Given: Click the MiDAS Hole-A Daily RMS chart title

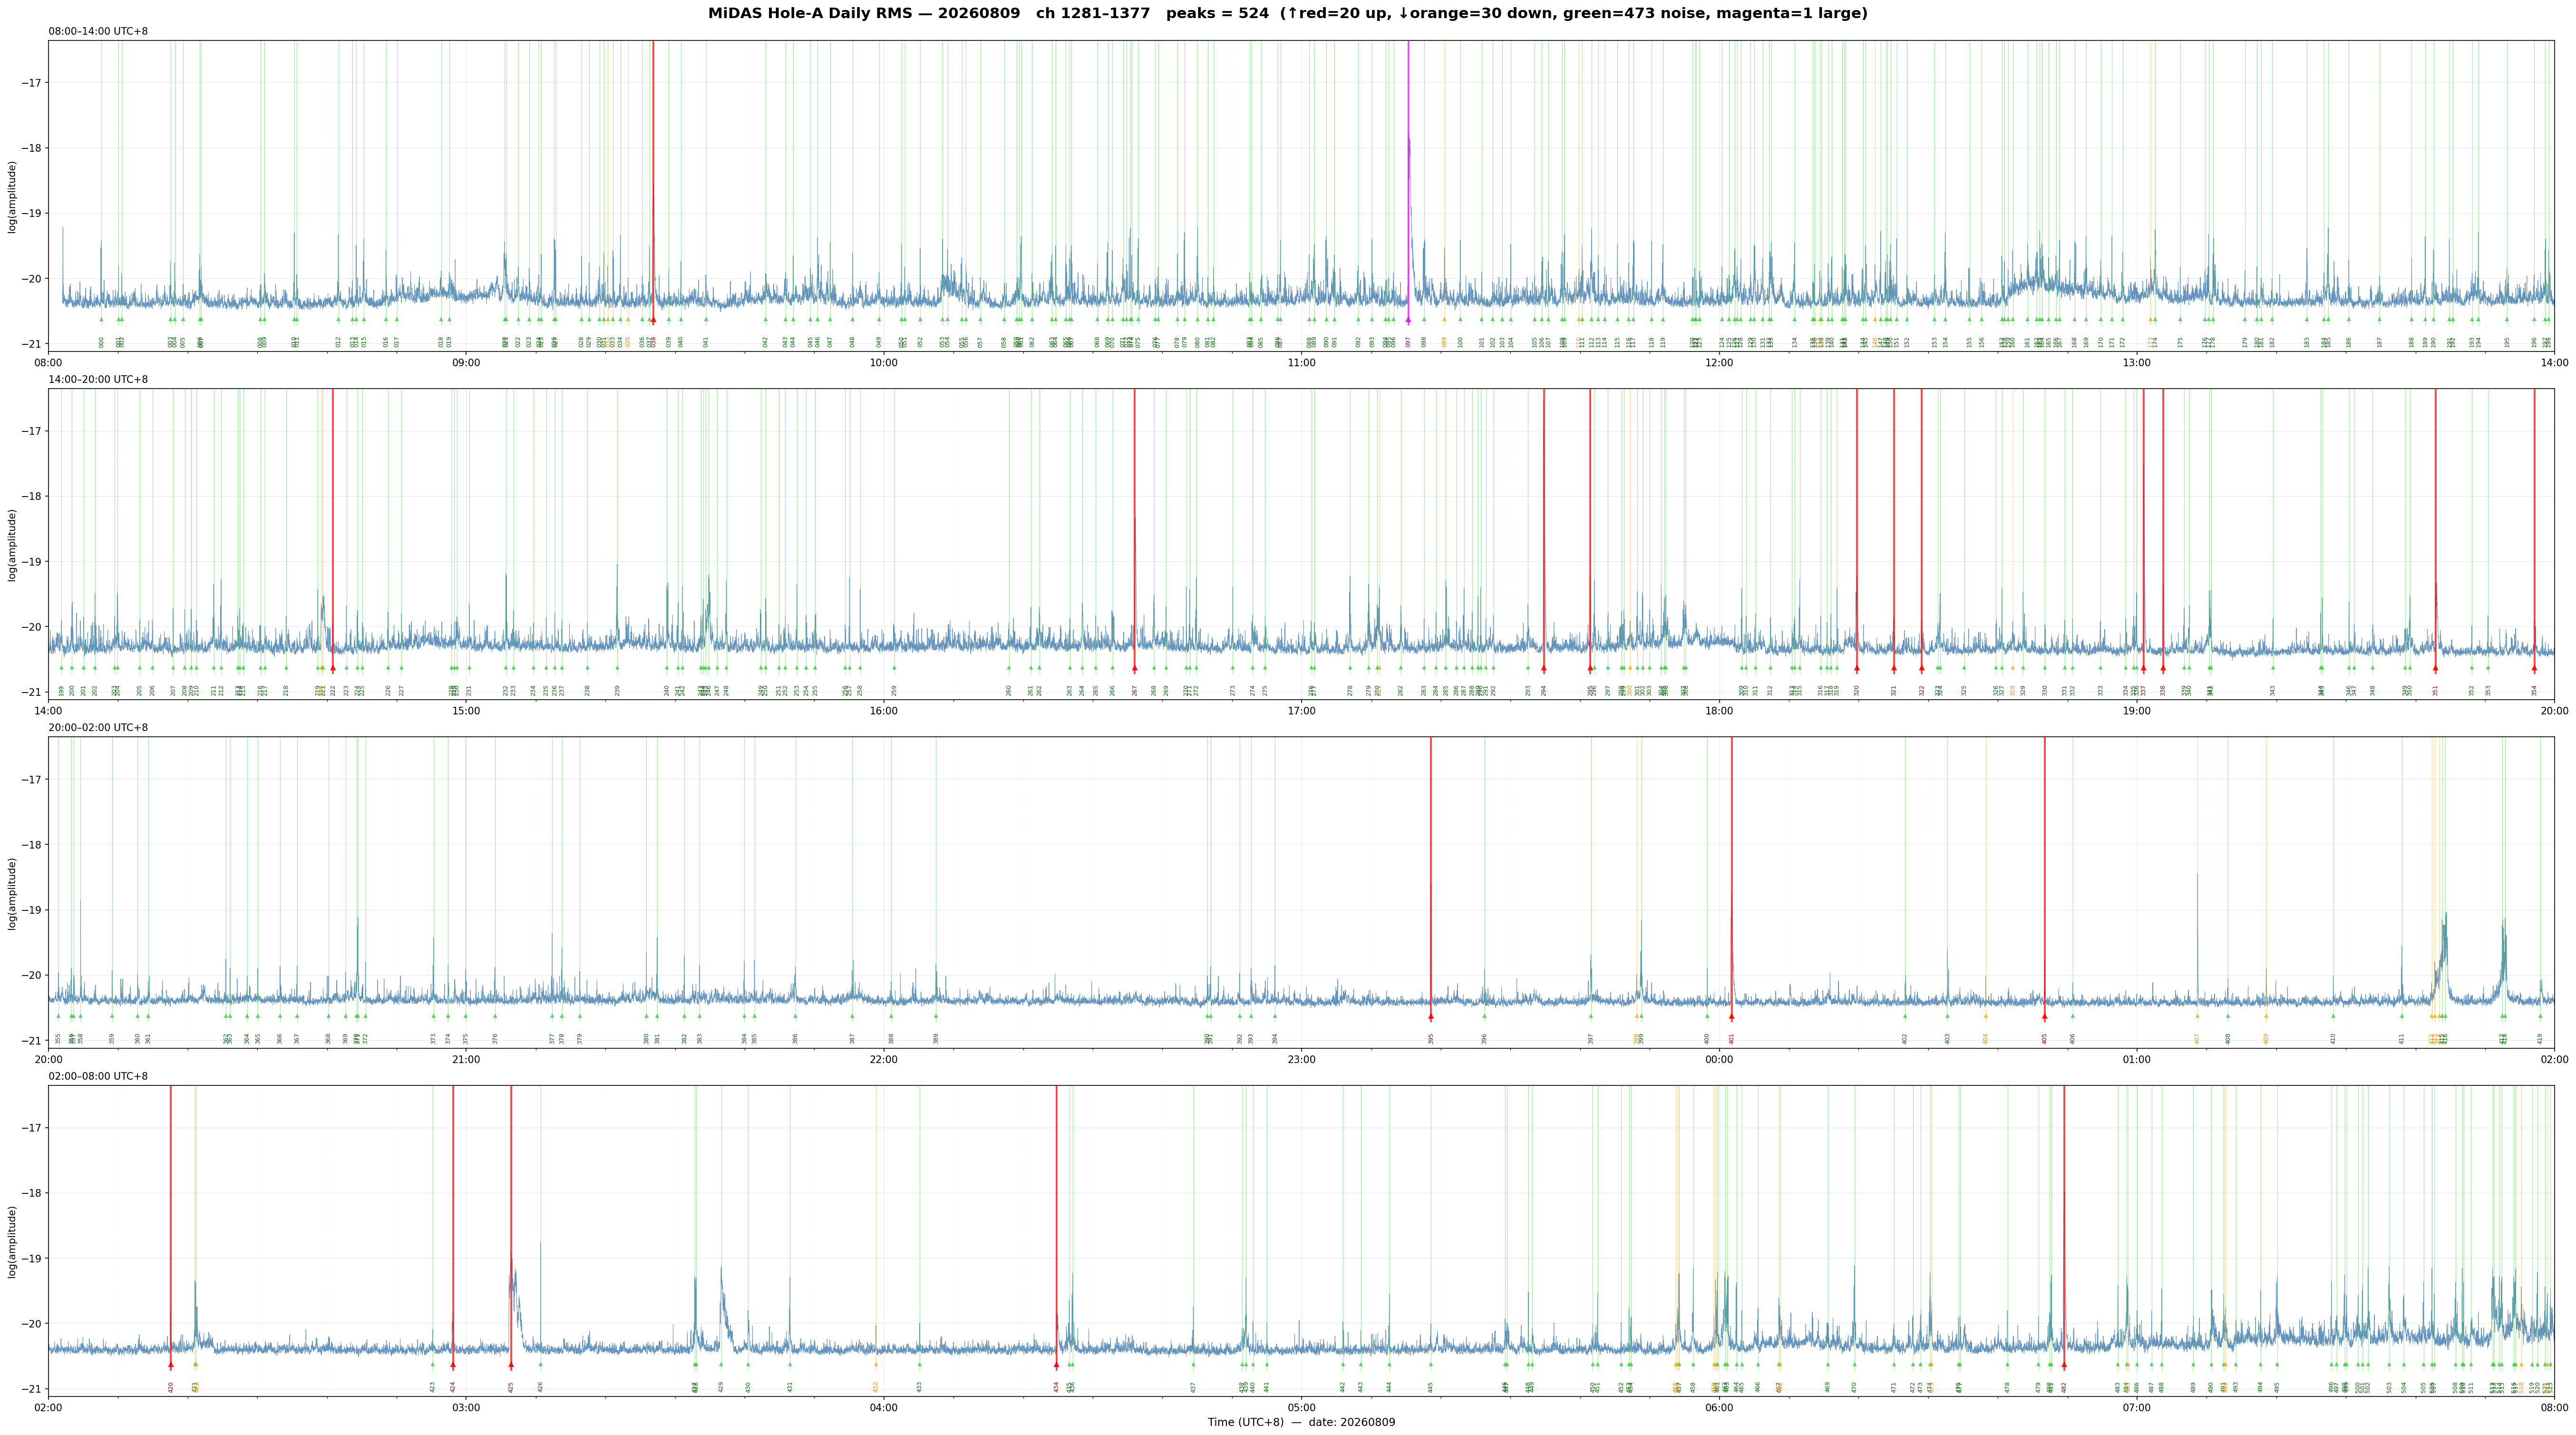Looking at the screenshot, I should pyautogui.click(x=1287, y=14).
